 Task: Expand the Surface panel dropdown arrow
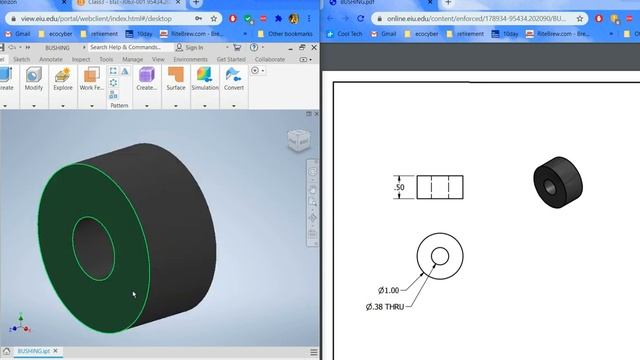click(176, 106)
